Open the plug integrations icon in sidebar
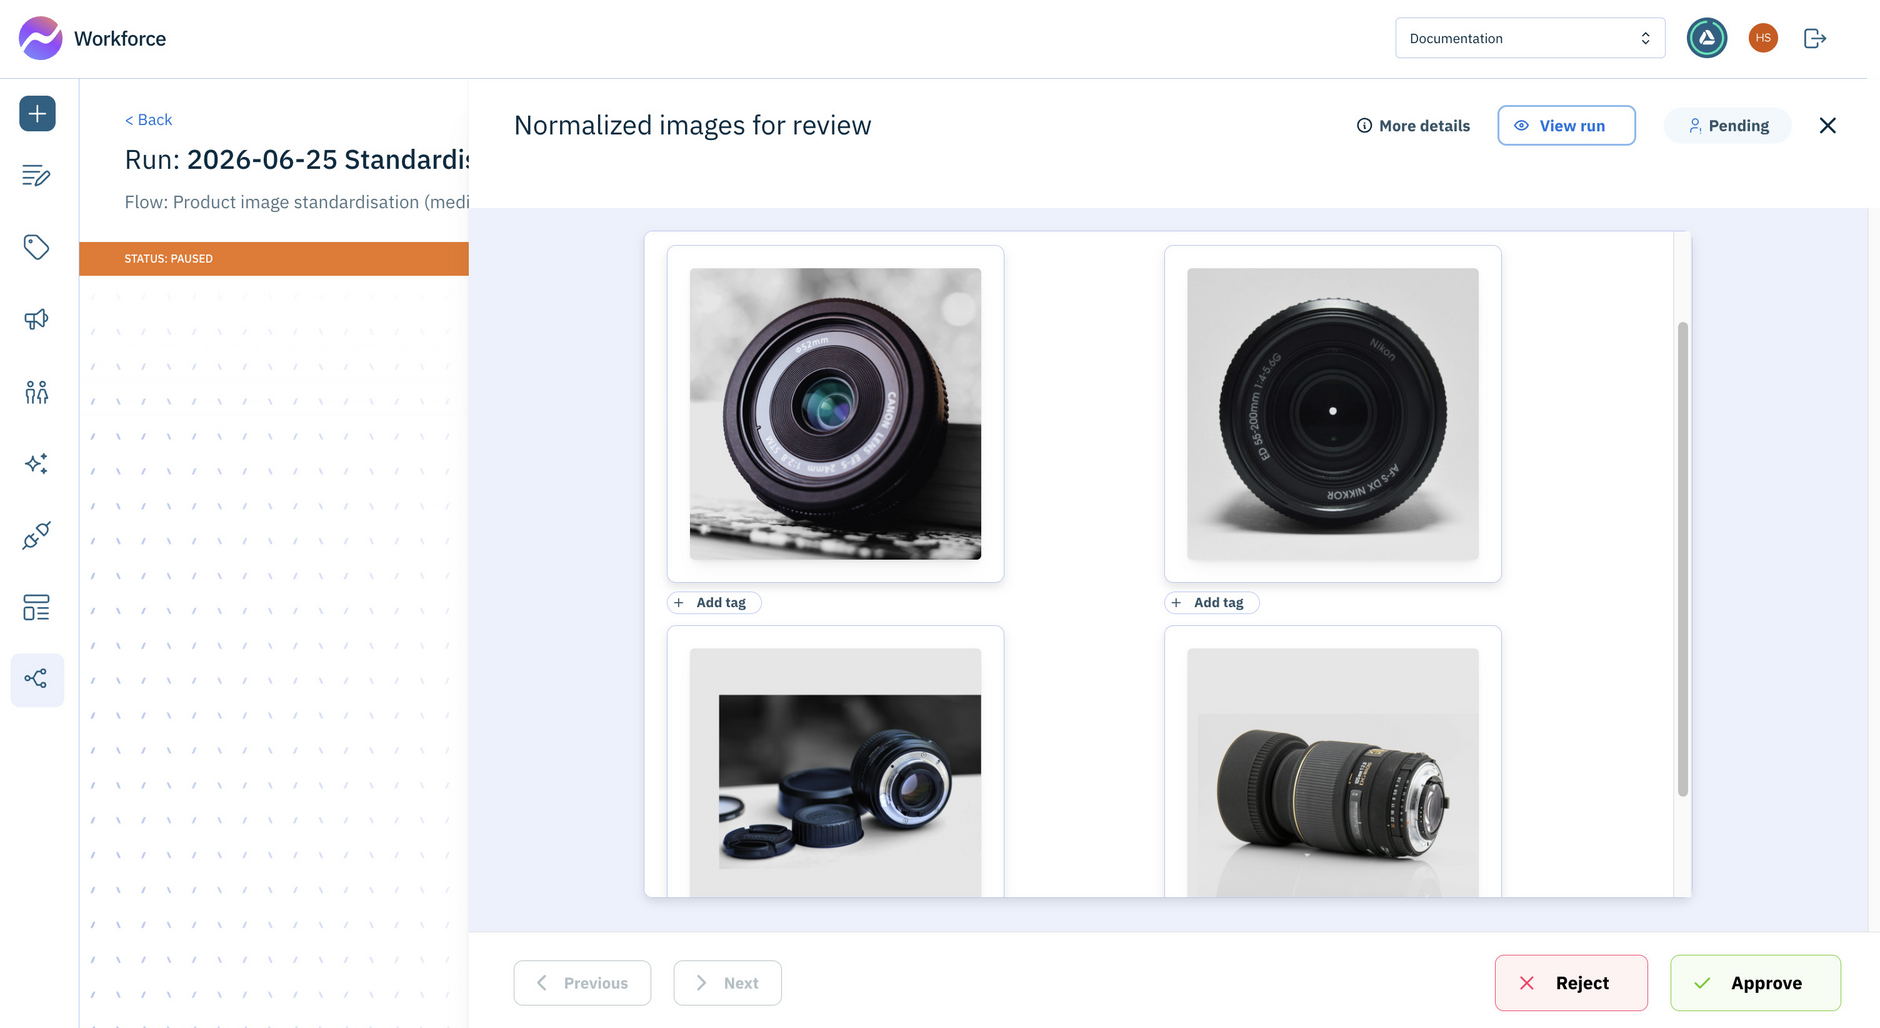 point(37,536)
